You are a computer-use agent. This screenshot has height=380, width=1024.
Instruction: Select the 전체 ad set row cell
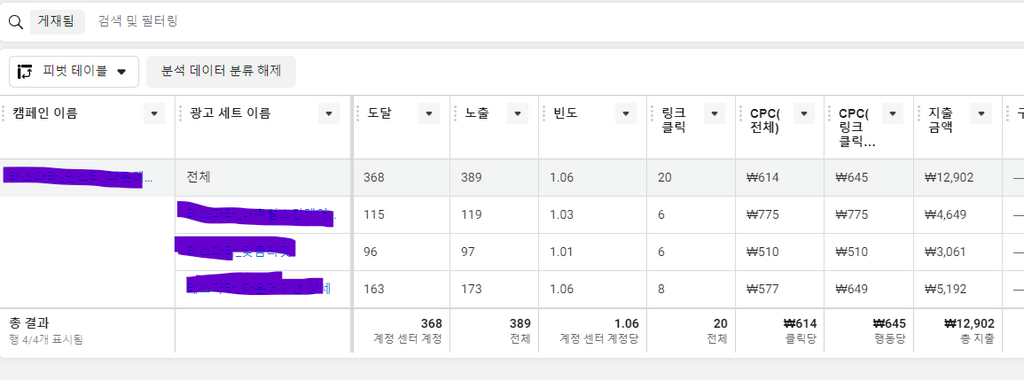tap(263, 177)
